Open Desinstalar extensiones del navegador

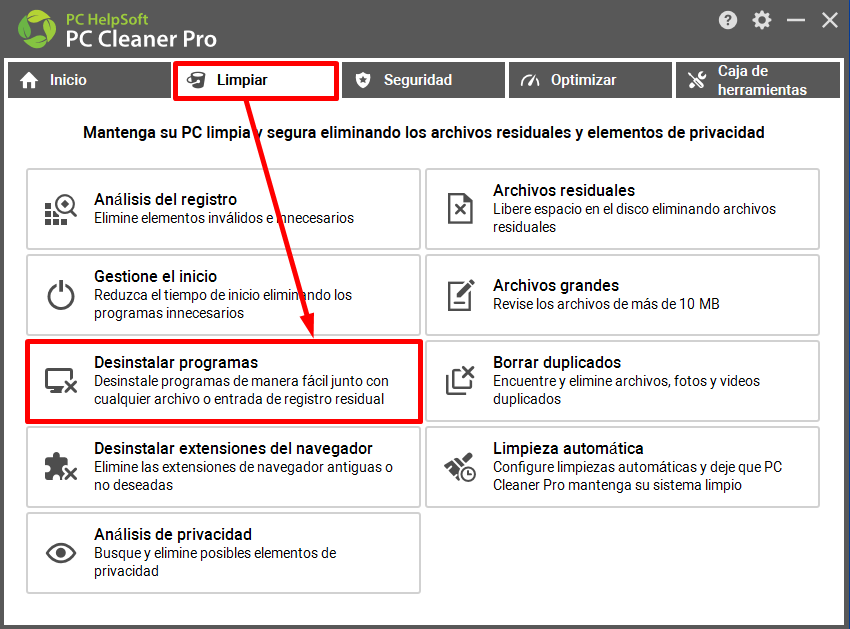(x=223, y=467)
